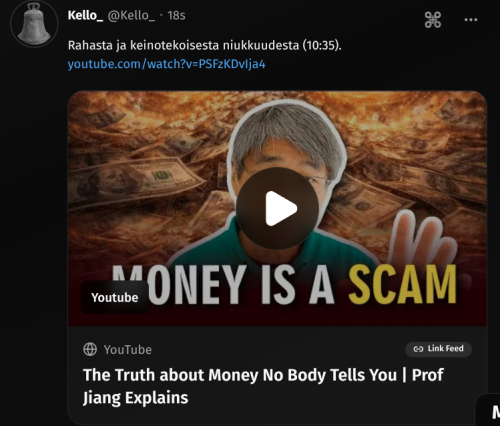Click the 'Jiang Explains' title line
500x426 pixels.
135,398
